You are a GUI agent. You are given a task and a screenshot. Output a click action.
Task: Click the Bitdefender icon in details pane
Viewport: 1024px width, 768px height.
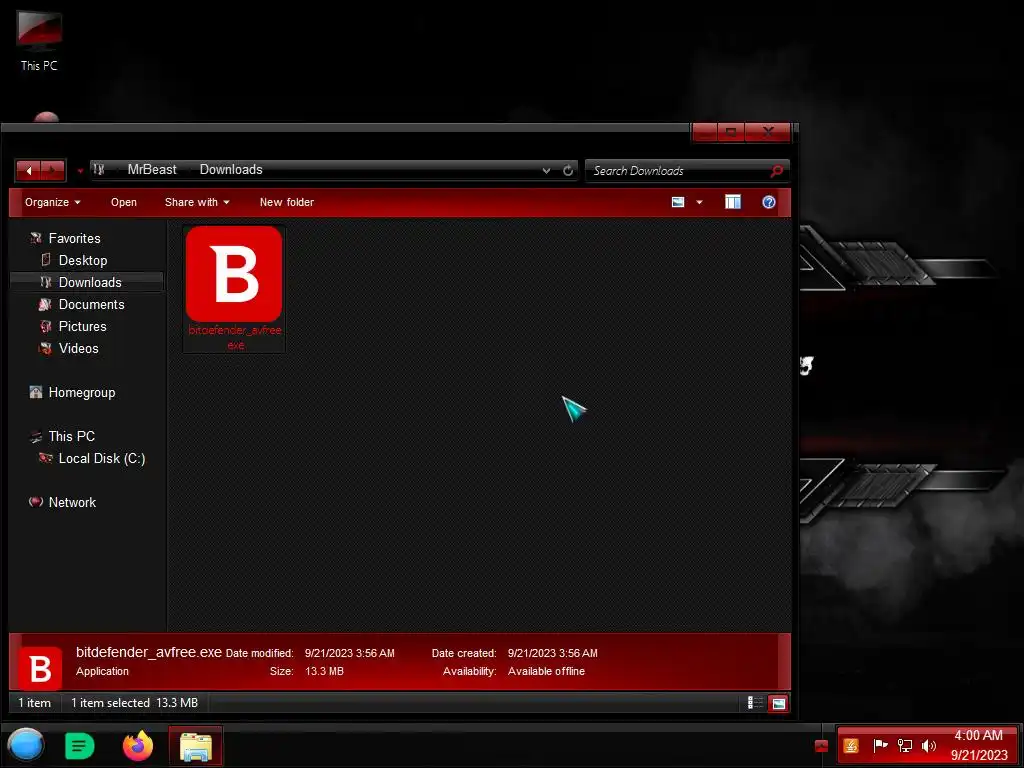click(39, 667)
